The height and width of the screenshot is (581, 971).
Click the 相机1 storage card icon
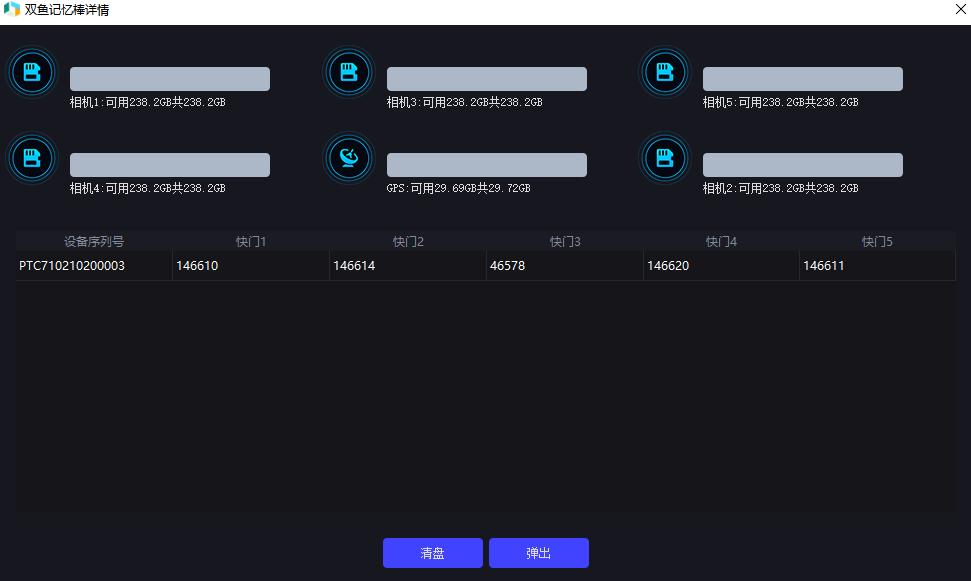pyautogui.click(x=32, y=72)
